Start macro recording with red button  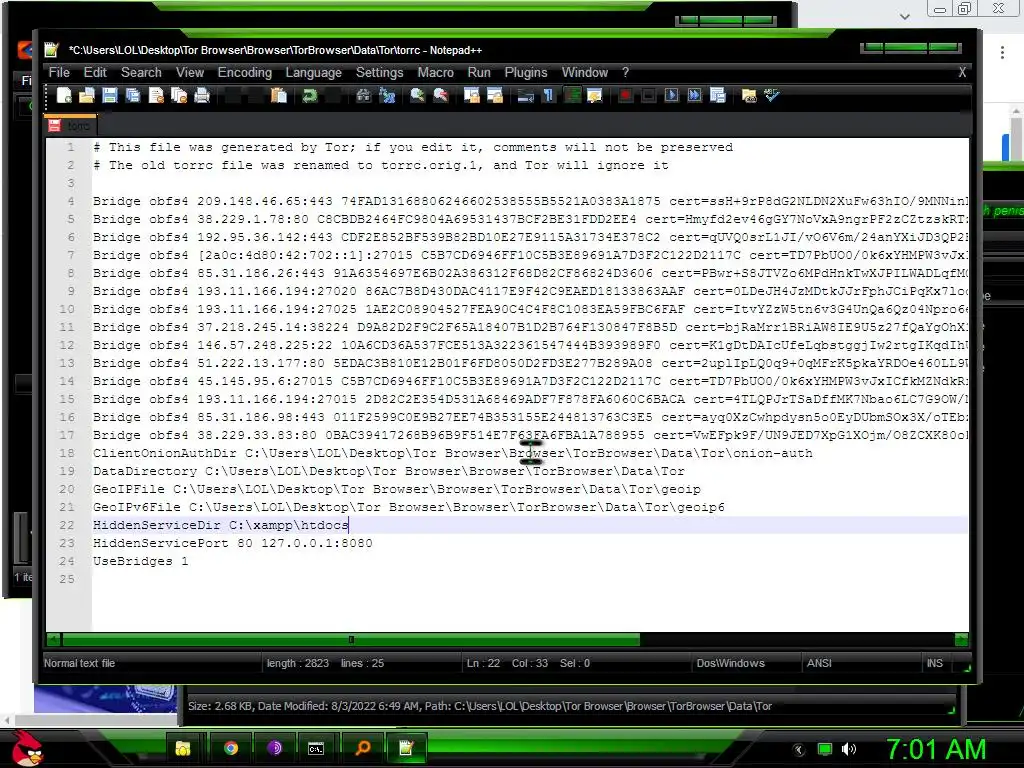pyautogui.click(x=625, y=95)
